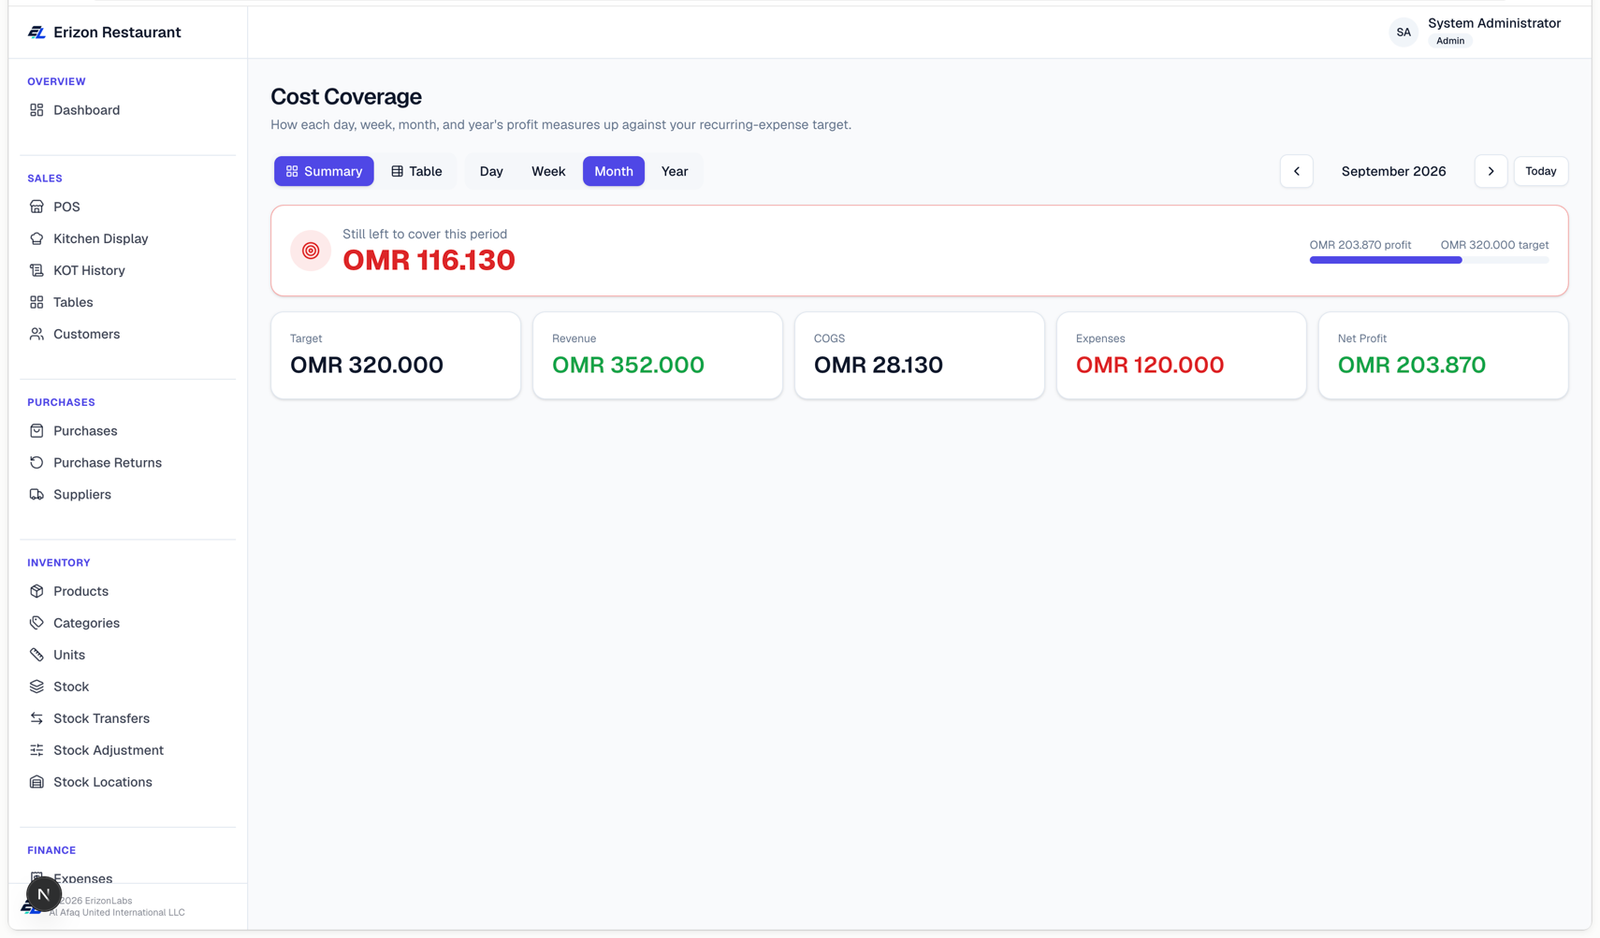Viewport: 1600px width, 938px height.
Task: Select the Day period tab
Action: pos(491,171)
